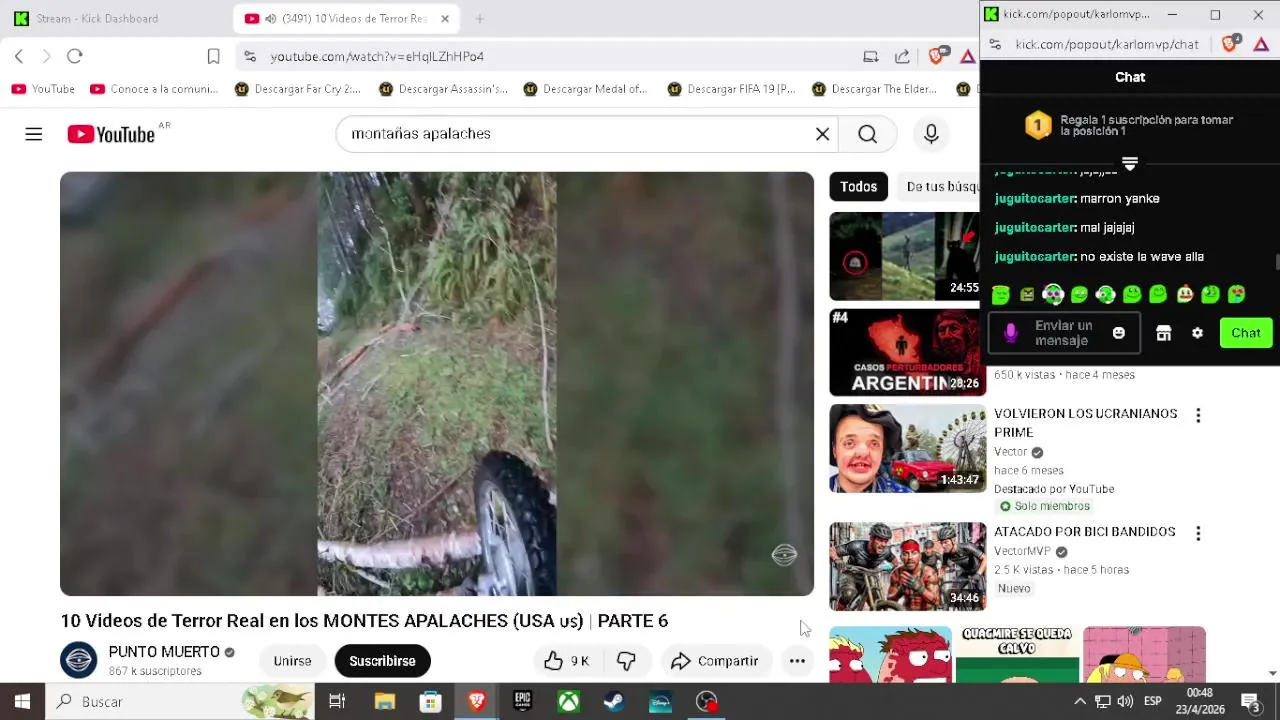Open three-dot menu for ATACADO POR BICI BANDIDOS

(1198, 533)
